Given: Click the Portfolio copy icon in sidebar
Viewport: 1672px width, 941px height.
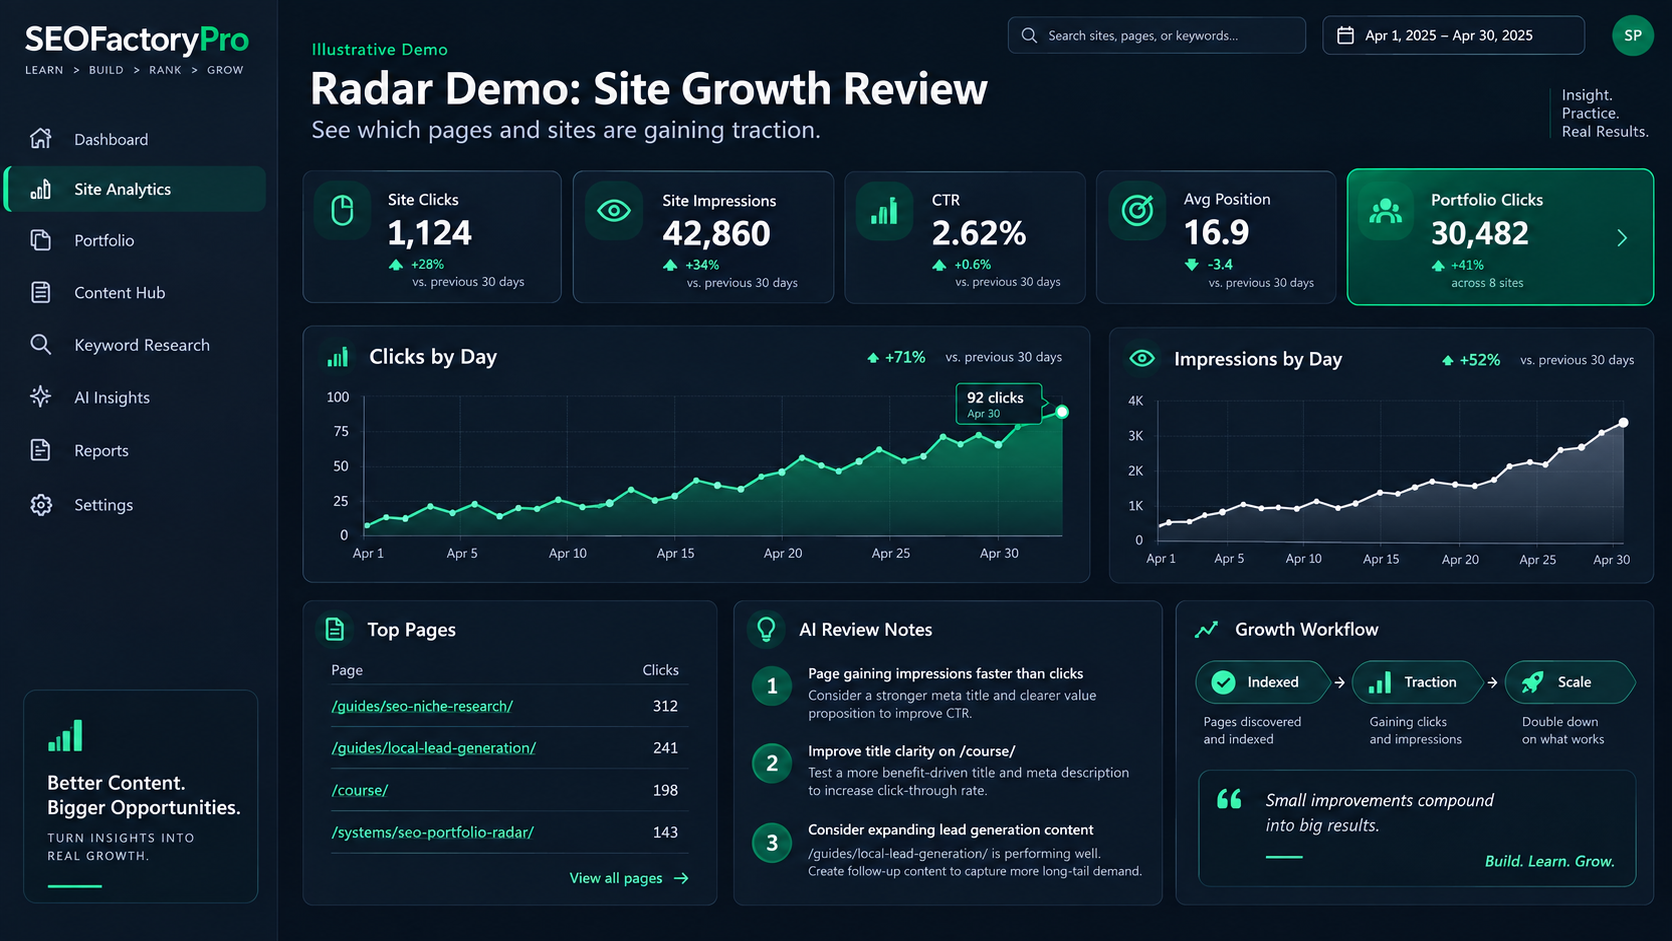Looking at the screenshot, I should tap(40, 240).
